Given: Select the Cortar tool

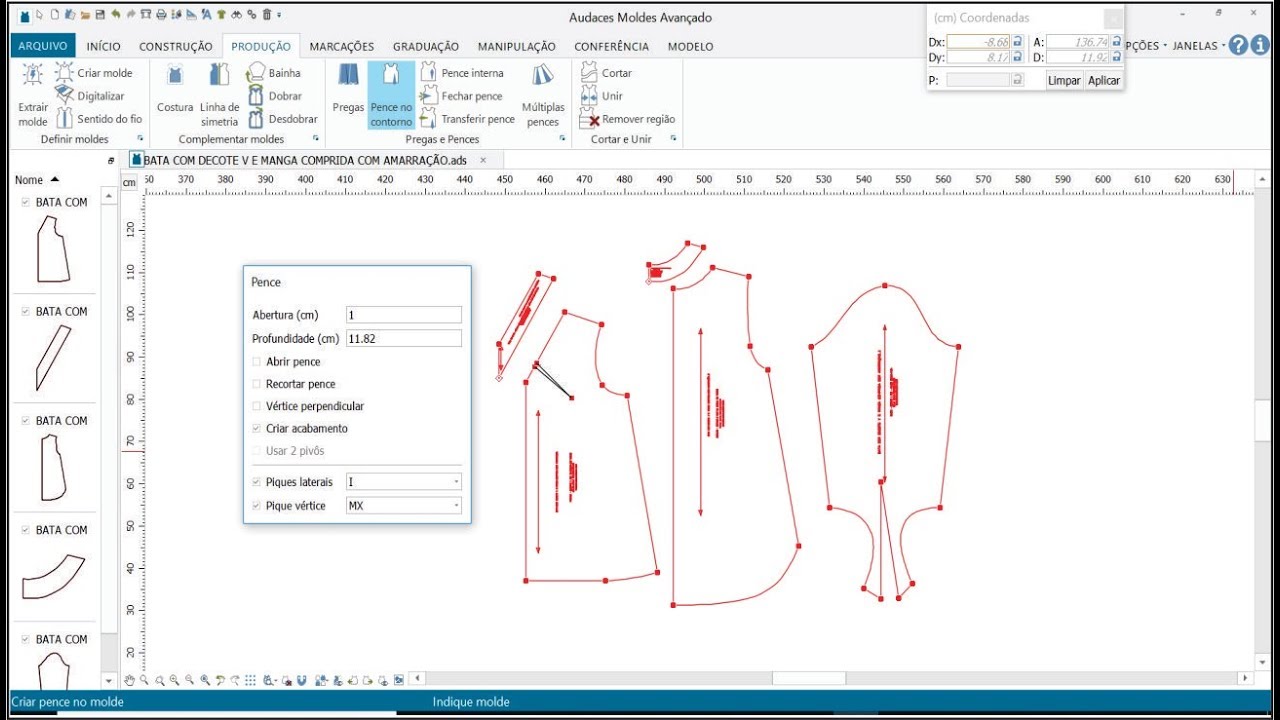Looking at the screenshot, I should click(x=606, y=73).
